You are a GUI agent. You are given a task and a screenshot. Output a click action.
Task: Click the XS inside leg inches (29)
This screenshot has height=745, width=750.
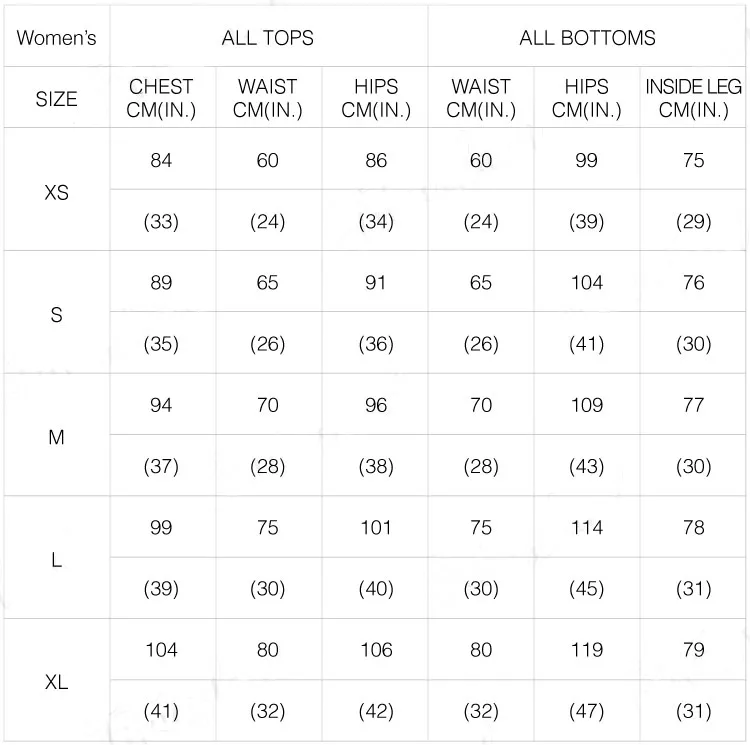[694, 221]
